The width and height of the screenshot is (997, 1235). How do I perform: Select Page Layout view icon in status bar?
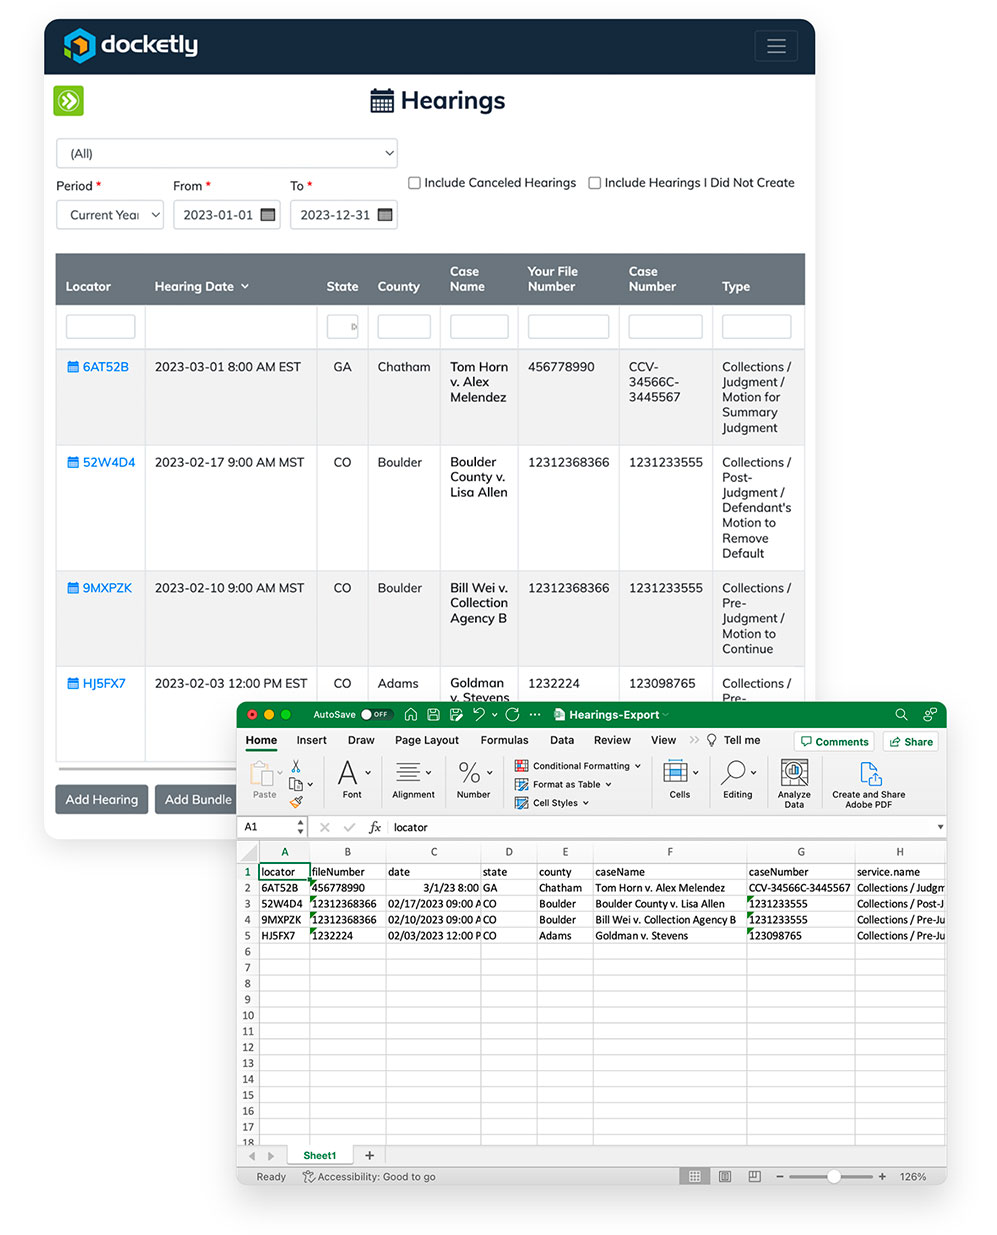point(725,1177)
